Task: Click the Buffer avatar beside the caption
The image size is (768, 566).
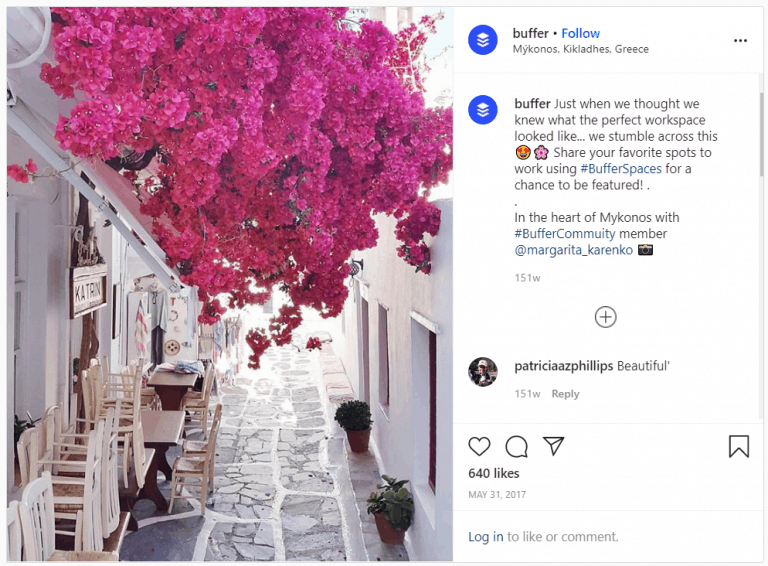Action: point(482,110)
